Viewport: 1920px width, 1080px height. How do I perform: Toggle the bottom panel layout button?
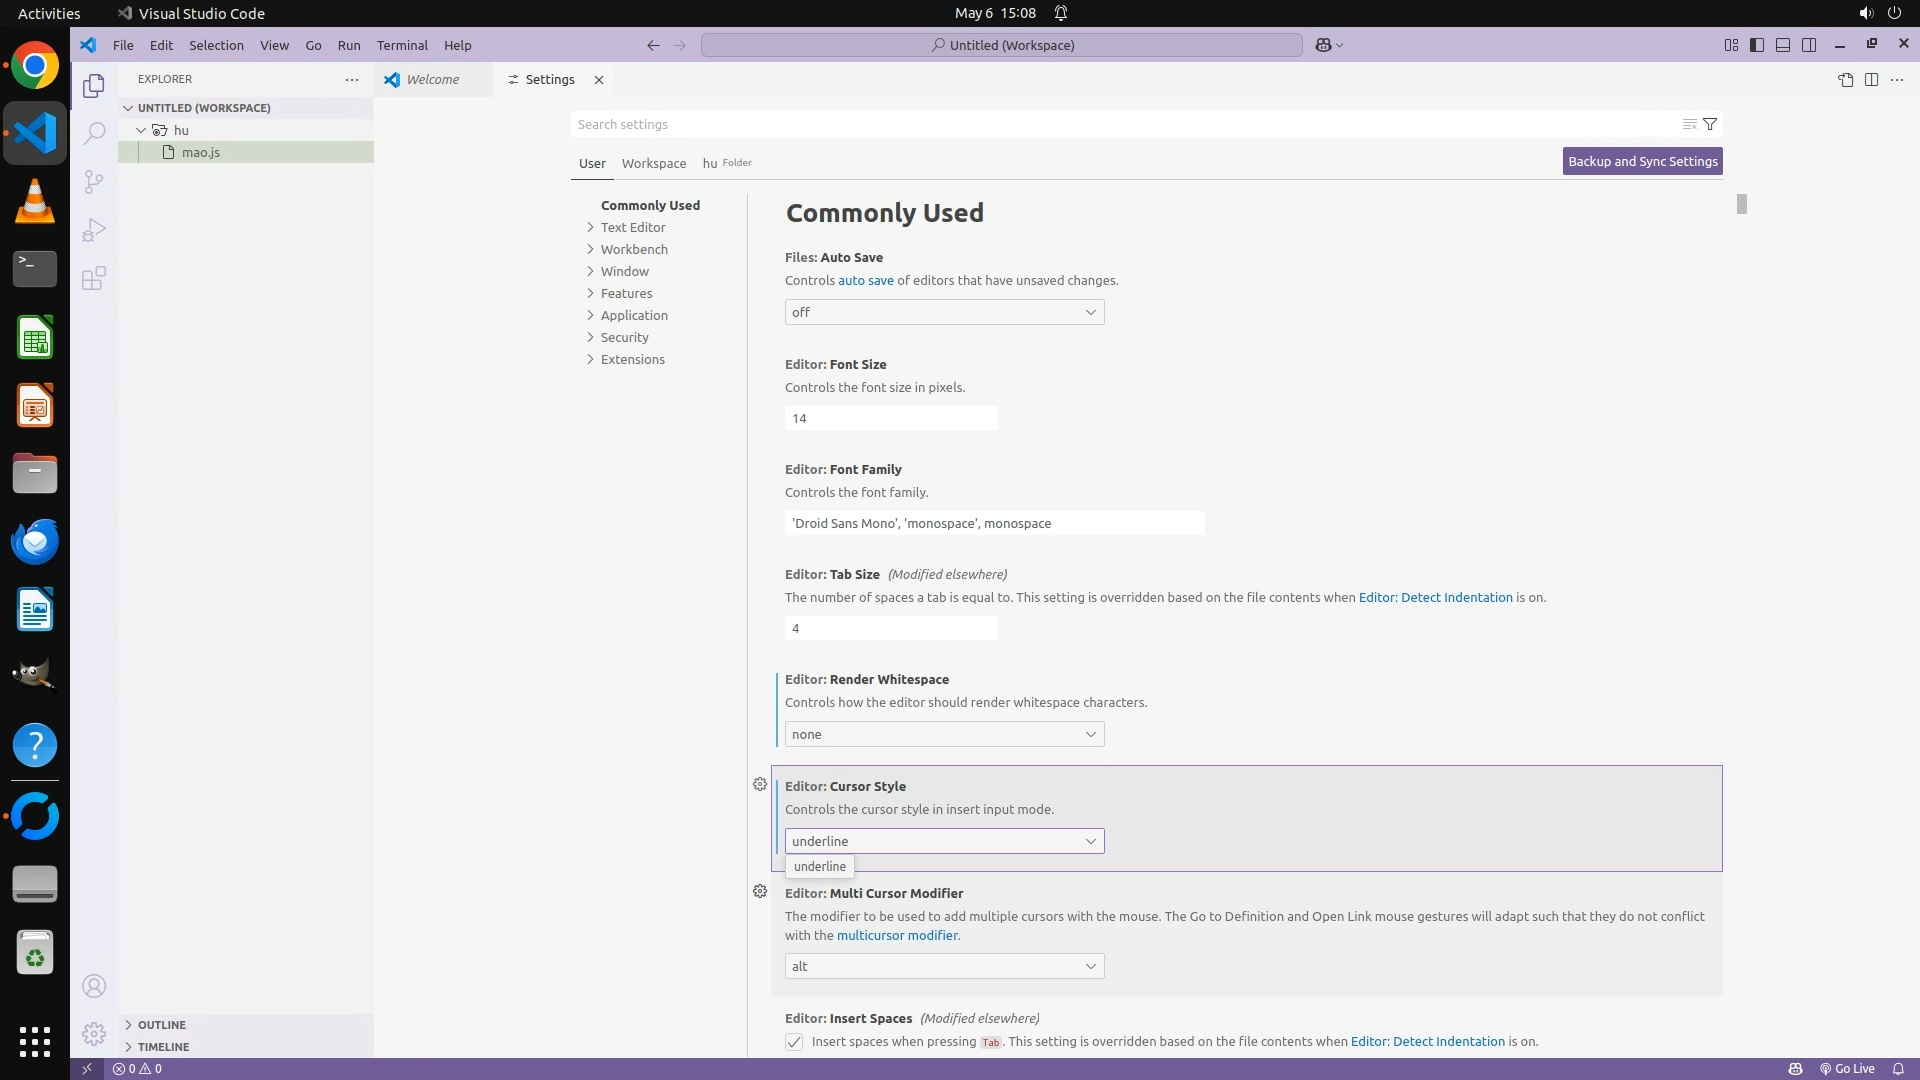click(x=1783, y=45)
